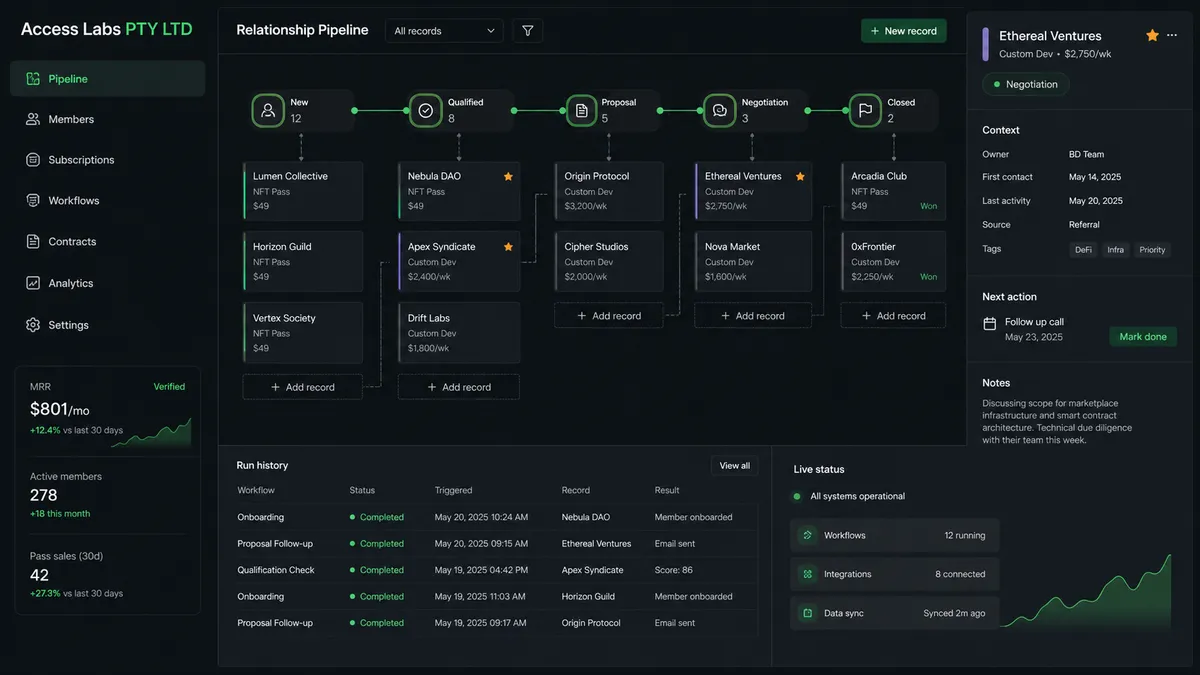
Task: Click the Closed stage flag icon
Action: [865, 110]
